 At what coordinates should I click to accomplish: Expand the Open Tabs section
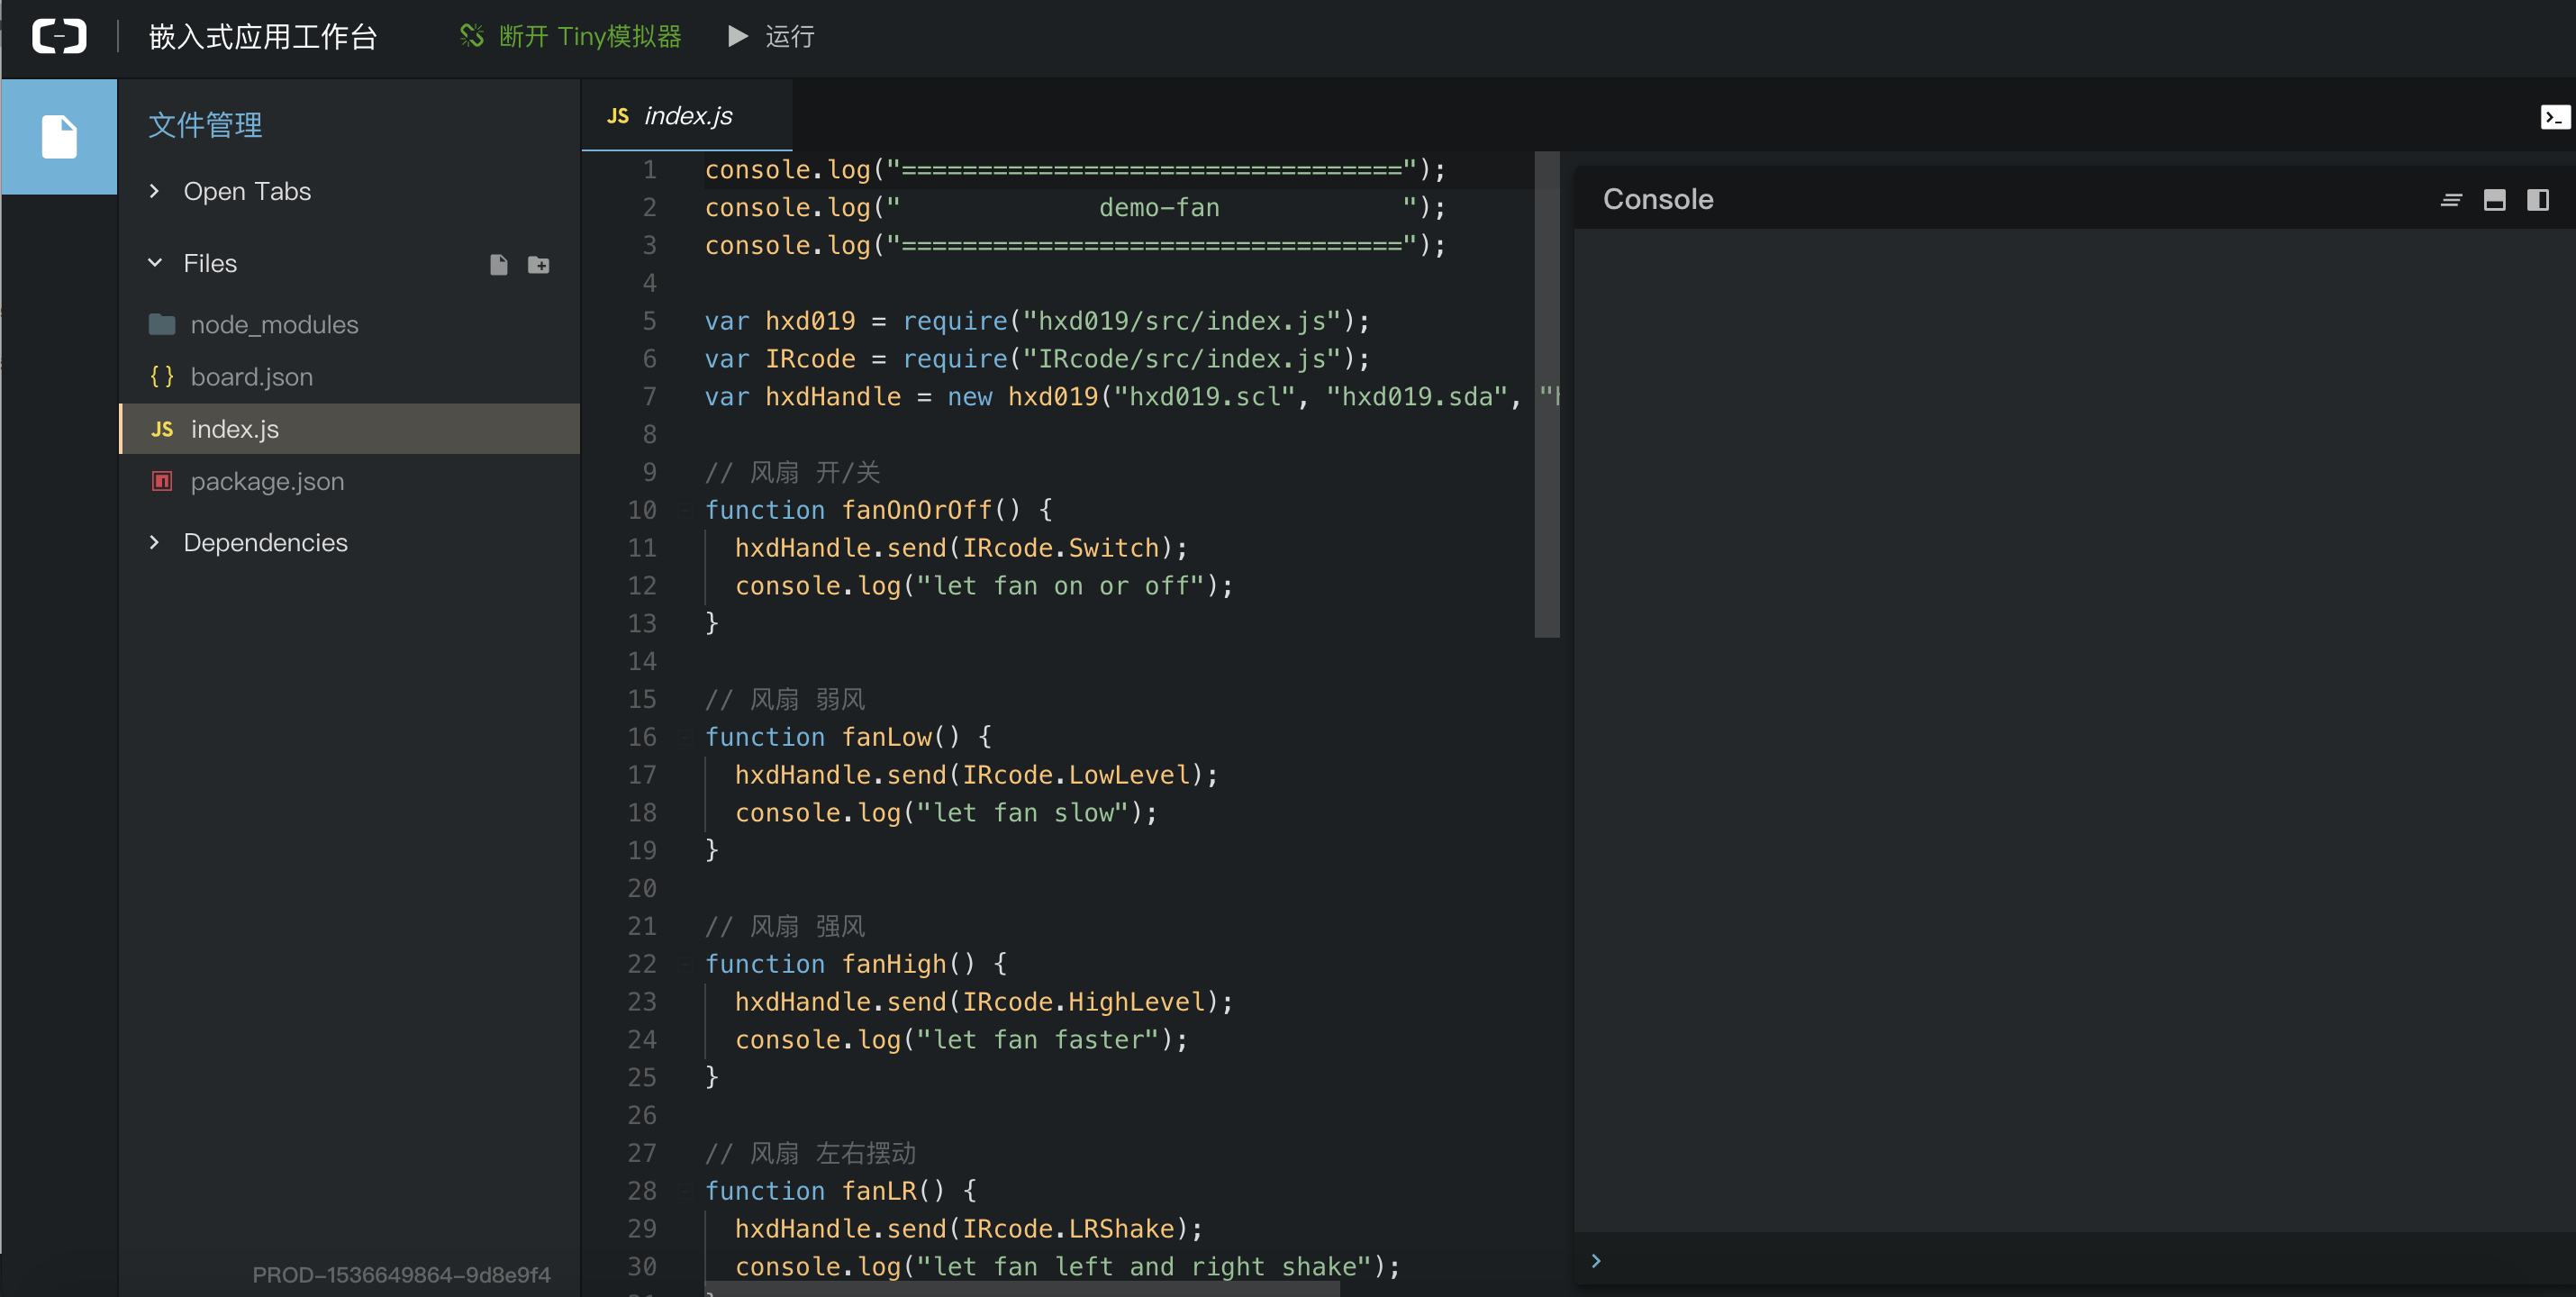(154, 191)
